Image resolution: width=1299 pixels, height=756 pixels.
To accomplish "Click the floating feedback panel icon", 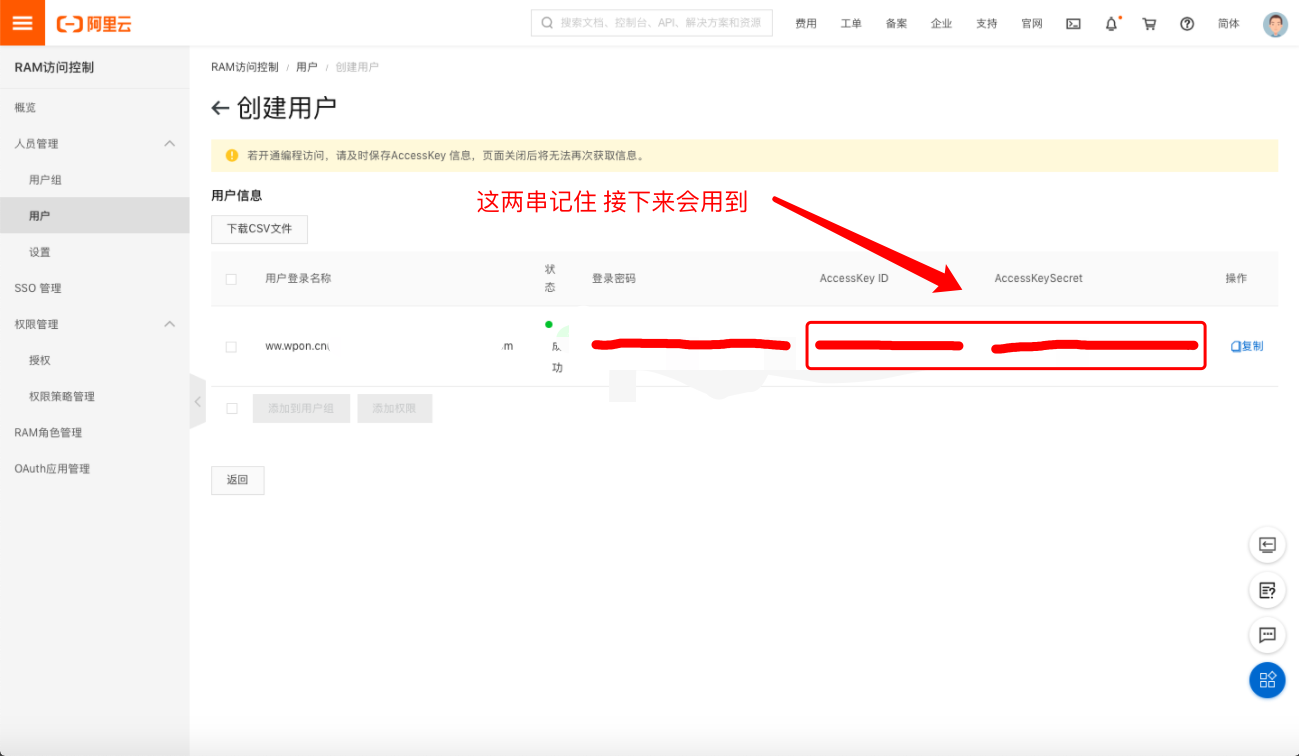I will (1267, 545).
